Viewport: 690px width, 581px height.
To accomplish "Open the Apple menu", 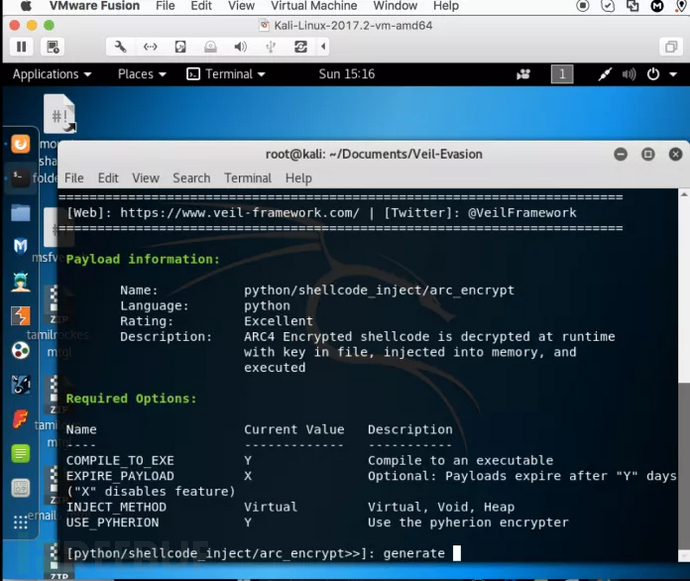I will [x=26, y=6].
